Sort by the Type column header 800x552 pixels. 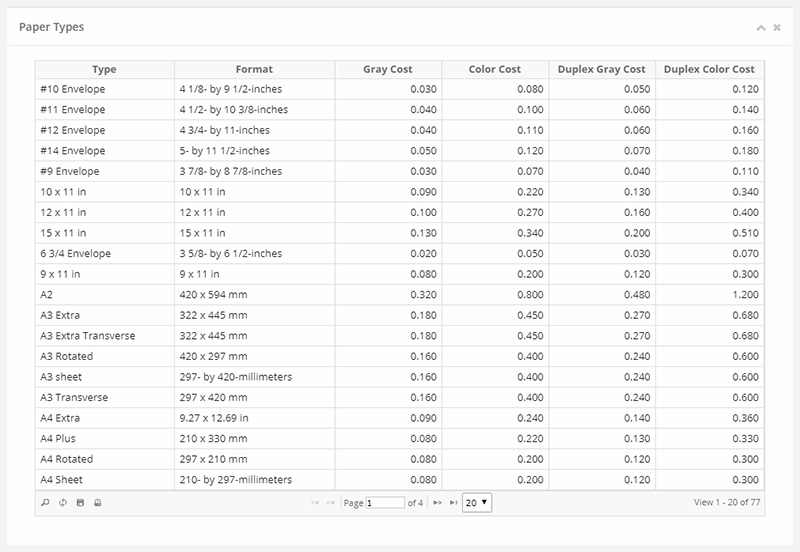(x=104, y=70)
